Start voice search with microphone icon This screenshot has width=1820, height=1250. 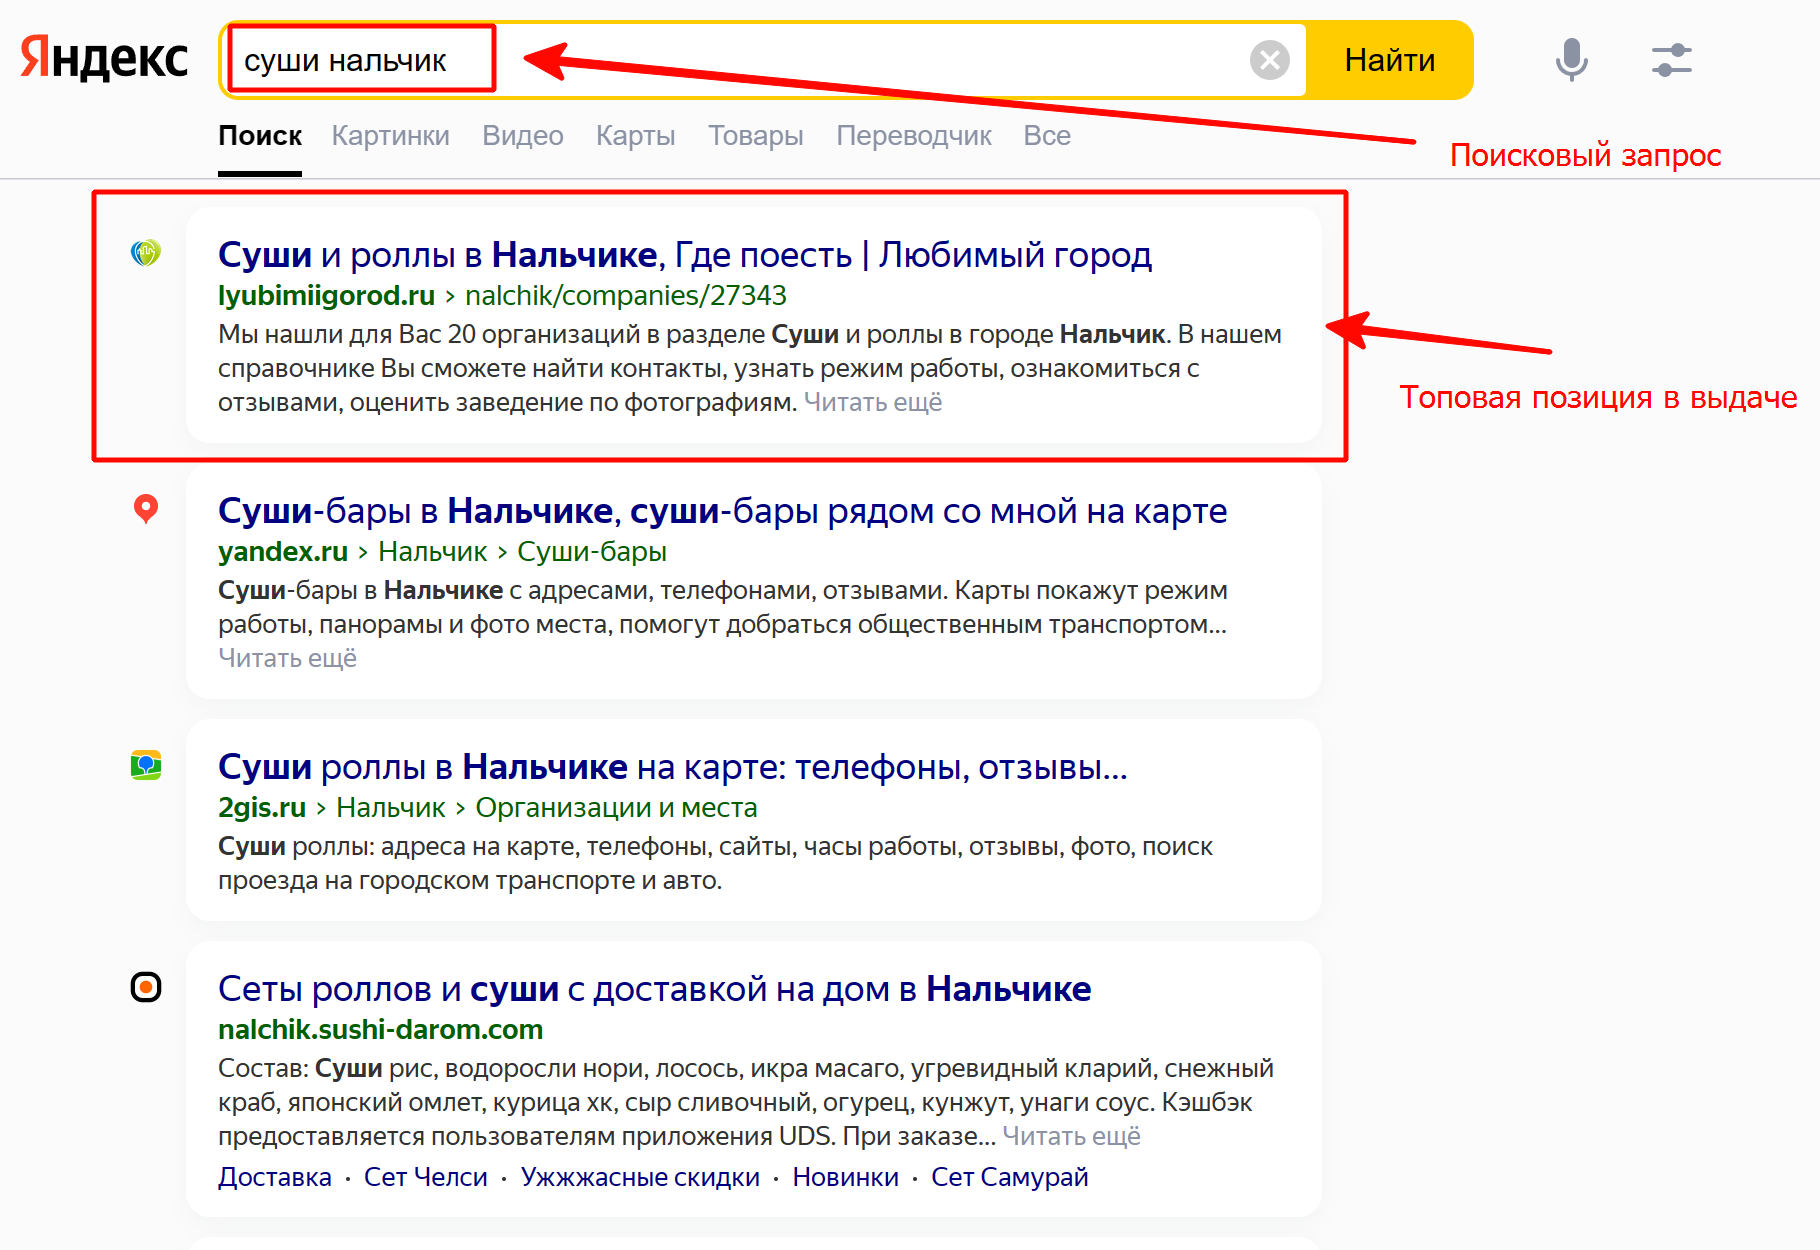(1571, 60)
